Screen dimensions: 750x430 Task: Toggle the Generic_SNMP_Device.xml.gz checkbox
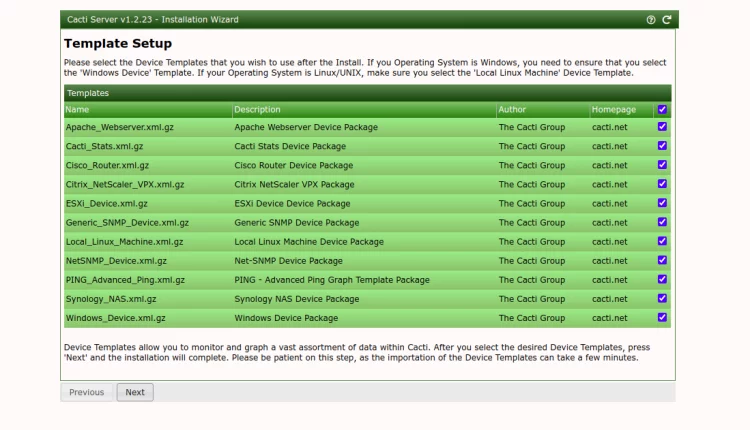coord(662,222)
